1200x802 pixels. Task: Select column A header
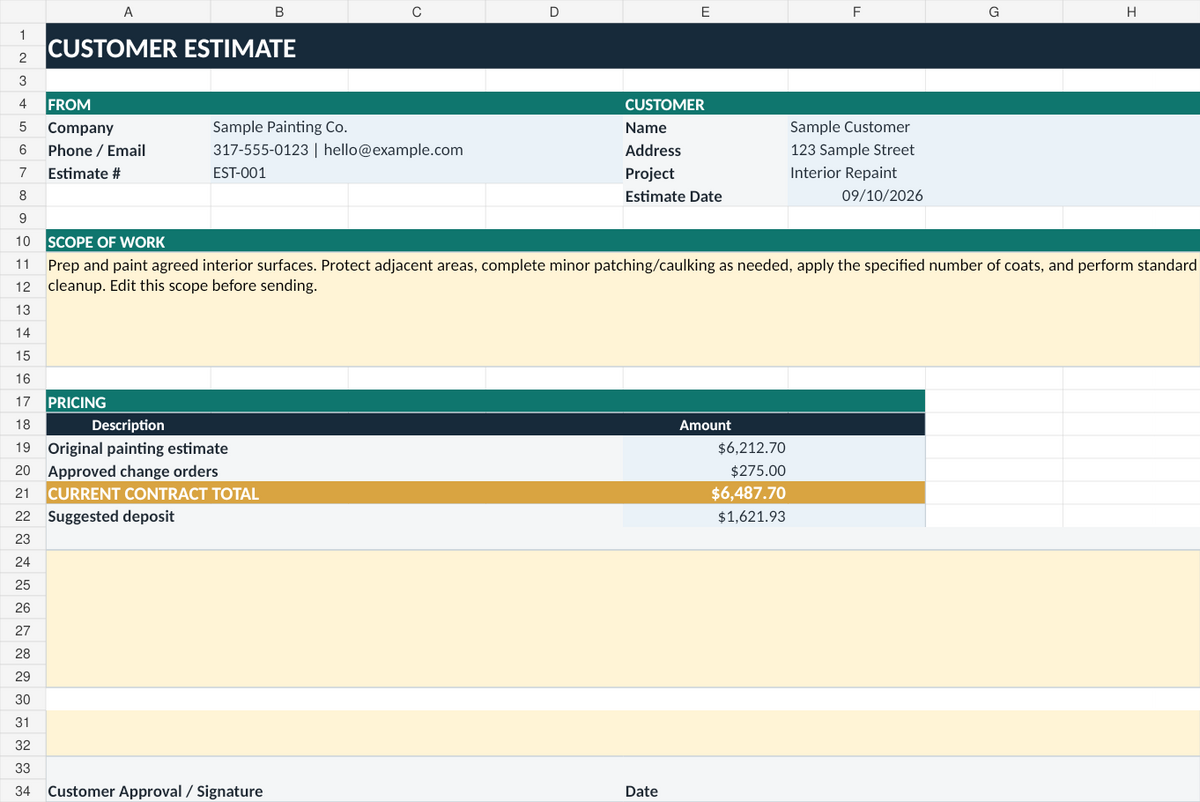coord(128,12)
